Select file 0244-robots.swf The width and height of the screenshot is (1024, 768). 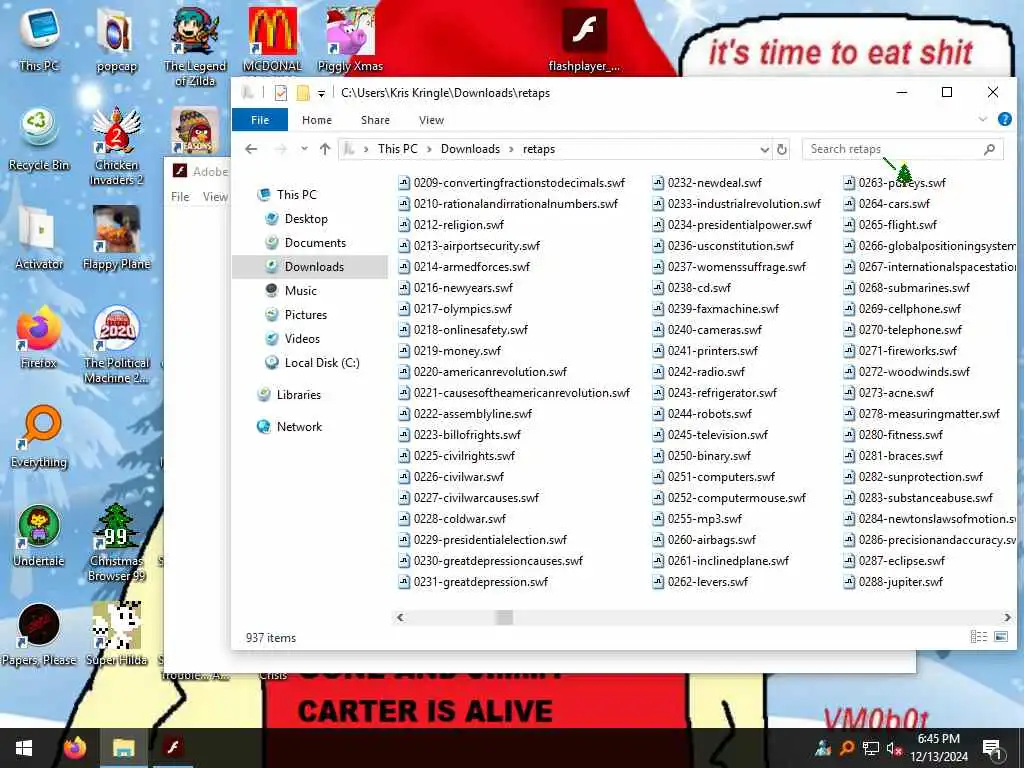click(703, 414)
